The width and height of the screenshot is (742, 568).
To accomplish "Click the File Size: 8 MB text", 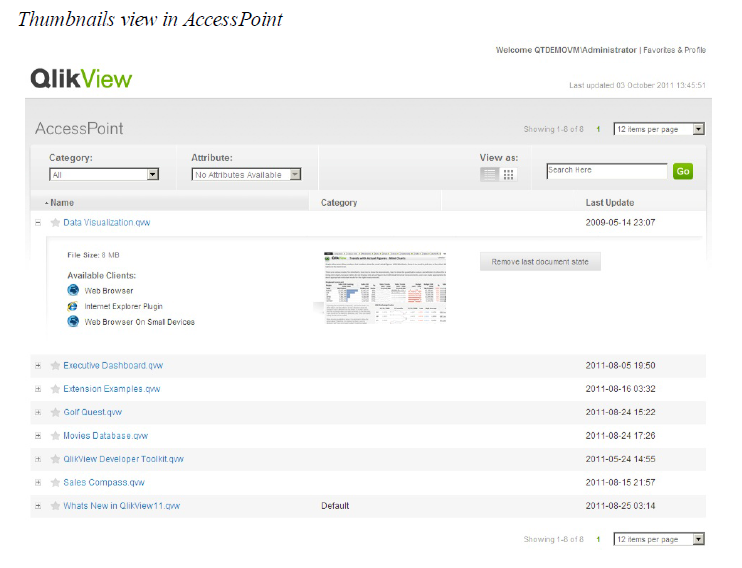I will pyautogui.click(x=93, y=255).
